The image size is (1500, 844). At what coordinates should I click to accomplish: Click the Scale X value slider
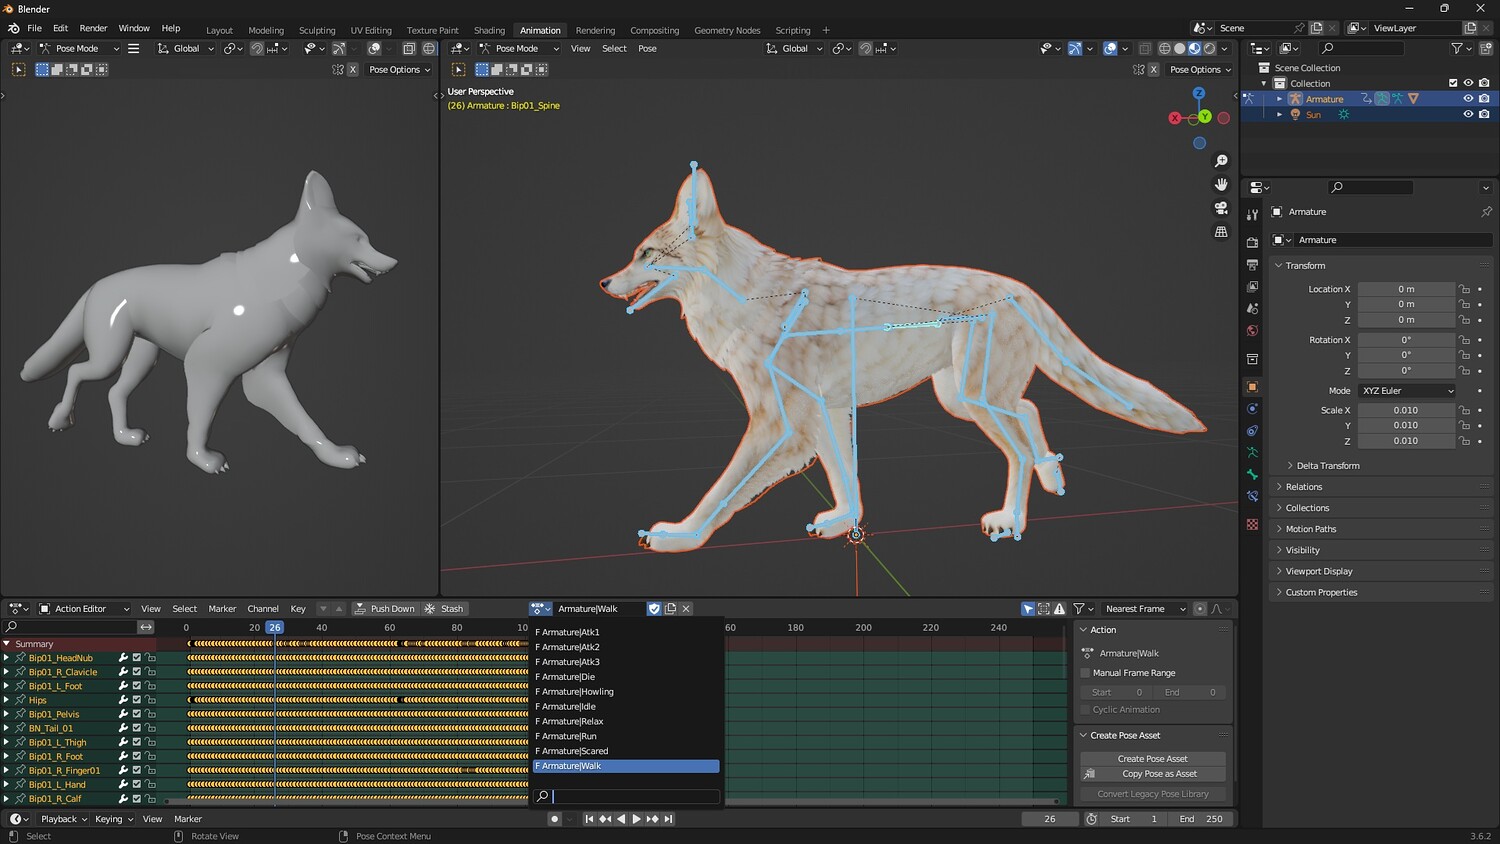point(1405,410)
